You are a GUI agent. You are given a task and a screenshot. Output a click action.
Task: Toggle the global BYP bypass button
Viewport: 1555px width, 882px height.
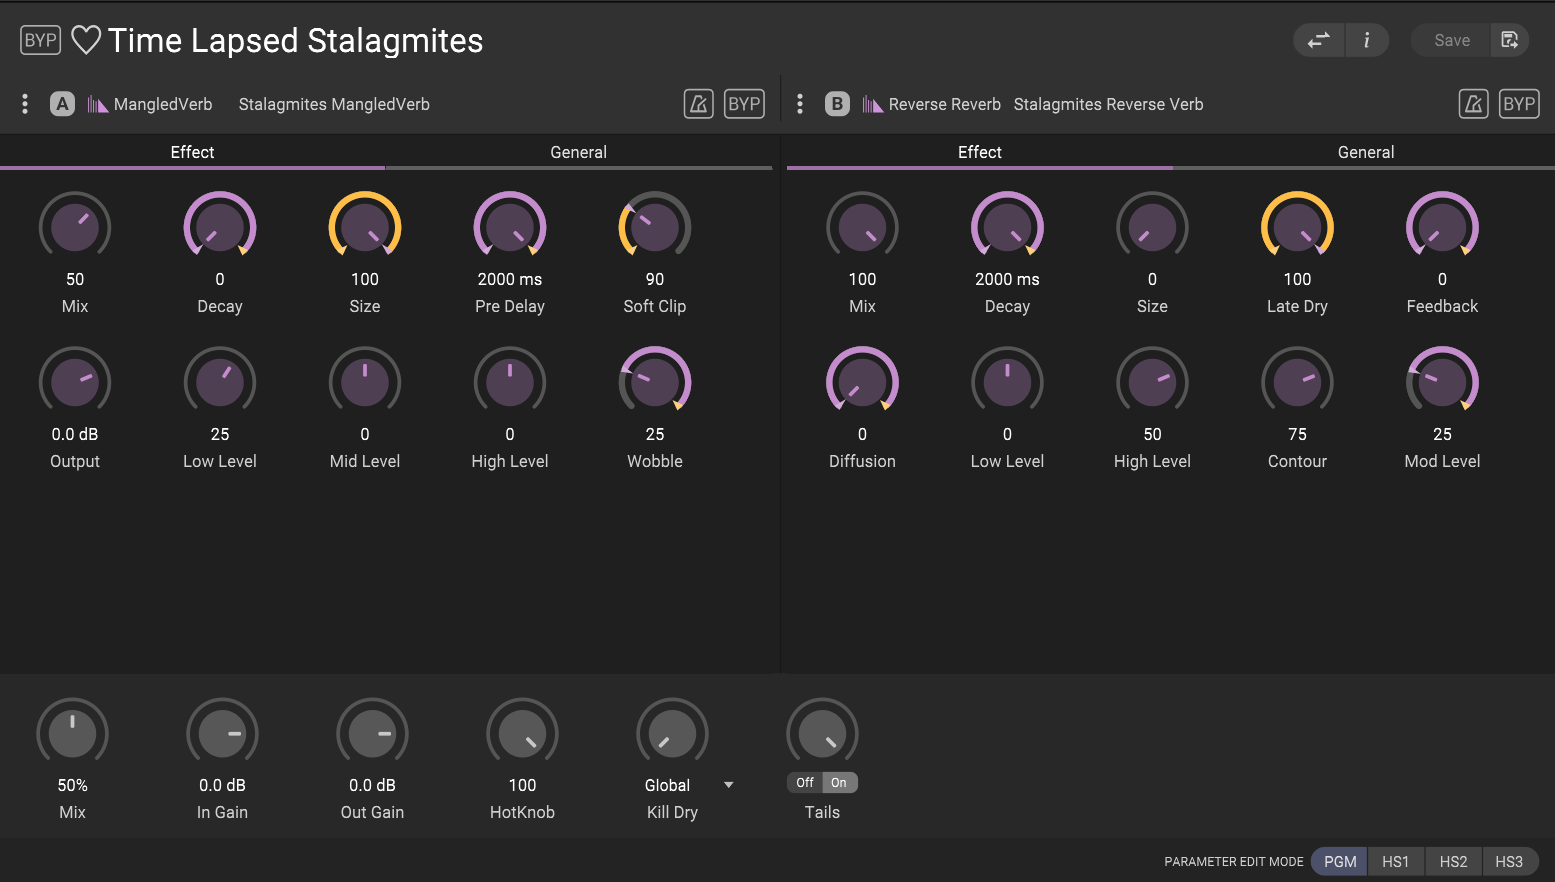pyautogui.click(x=40, y=40)
